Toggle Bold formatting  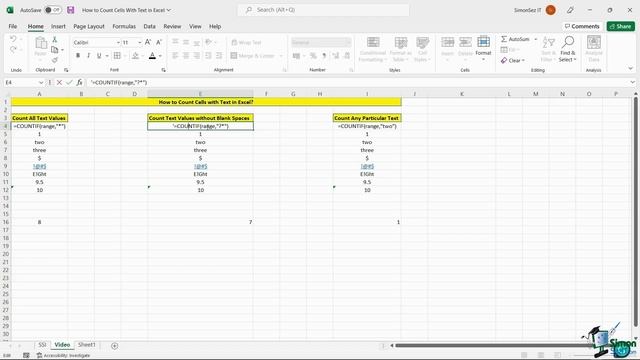[x=78, y=56]
